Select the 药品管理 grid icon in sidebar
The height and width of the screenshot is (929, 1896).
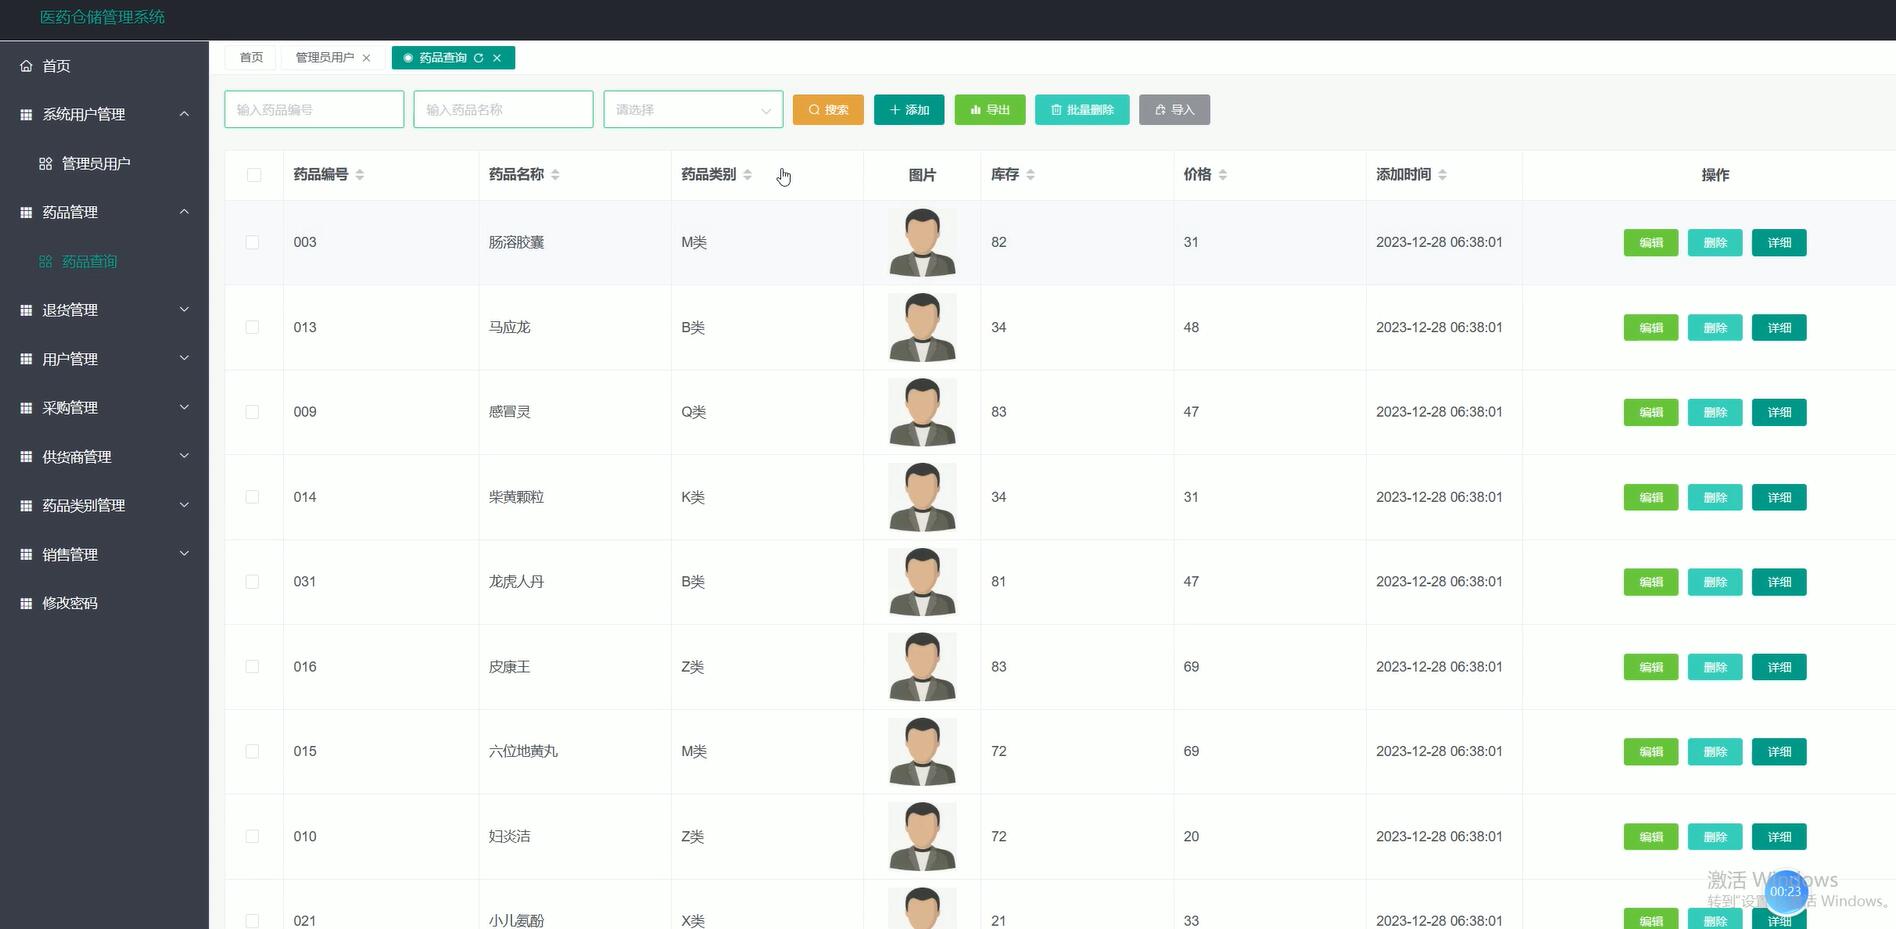[x=25, y=211]
